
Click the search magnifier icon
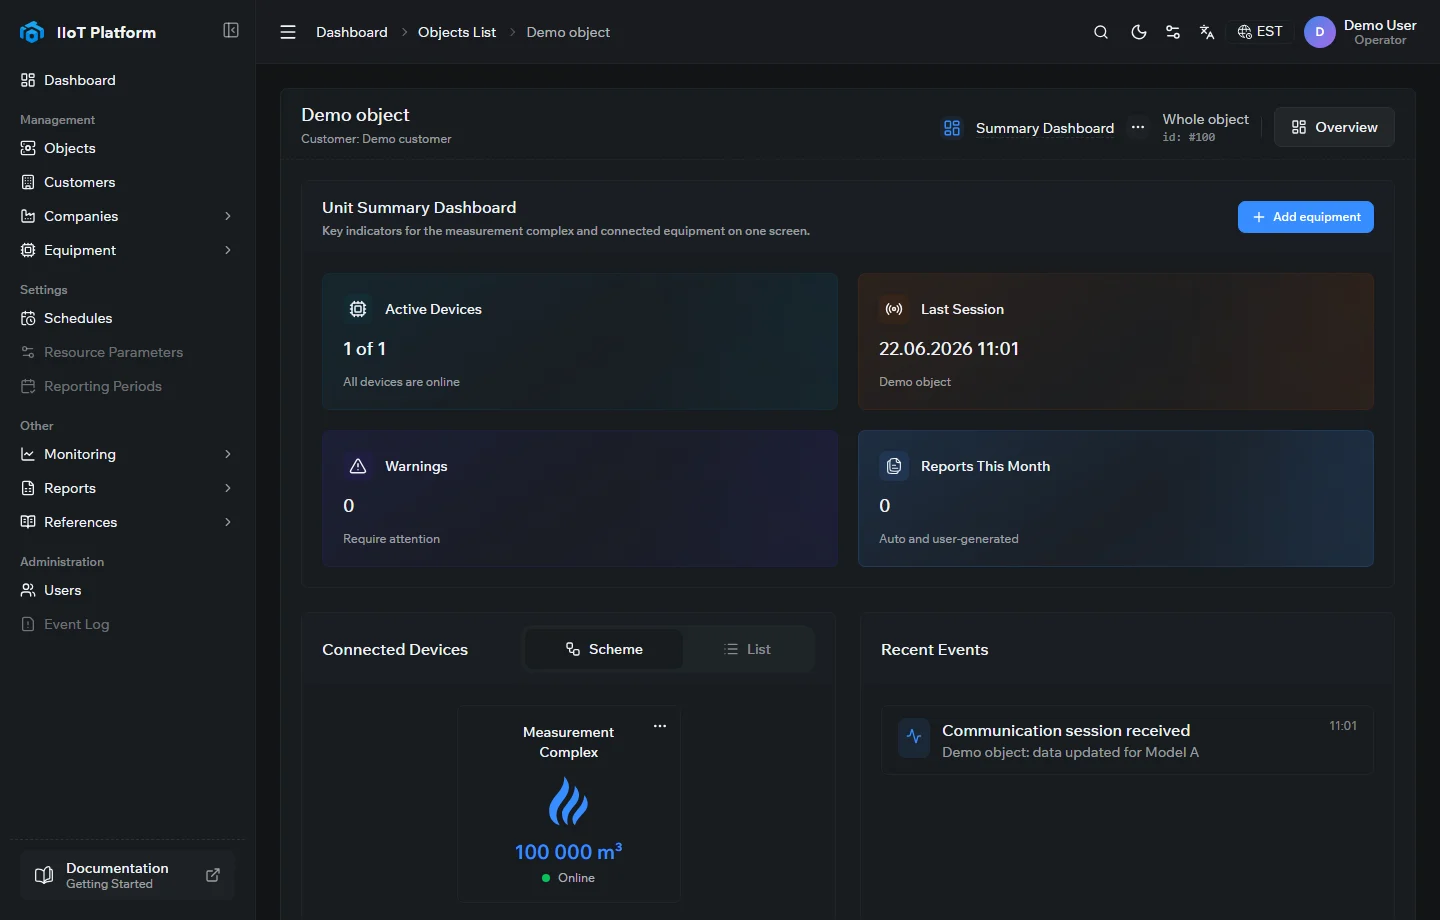click(x=1101, y=32)
